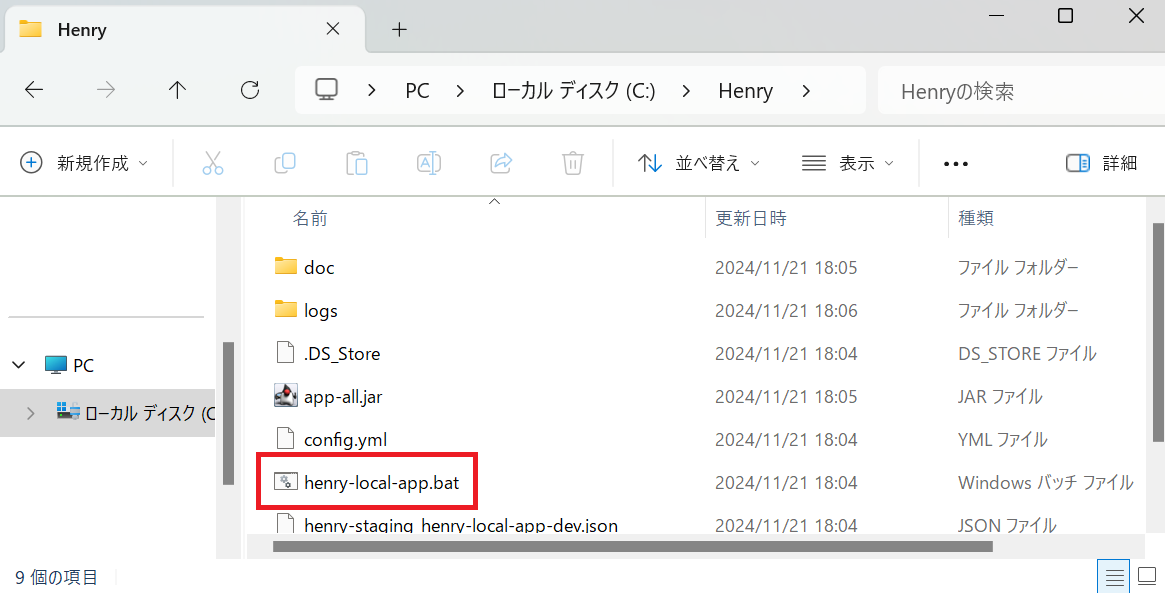This screenshot has height=593, width=1165.
Task: Click the Share icon in toolbar
Action: (501, 163)
